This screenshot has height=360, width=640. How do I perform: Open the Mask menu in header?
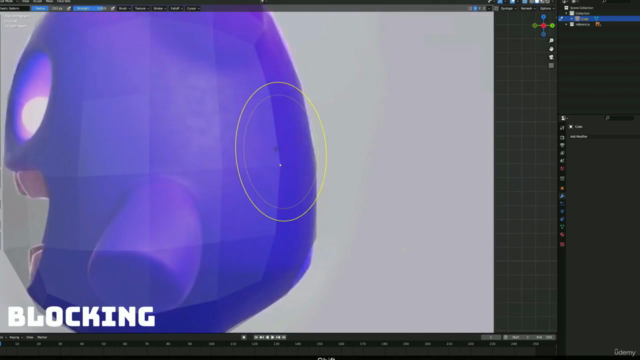point(49,2)
